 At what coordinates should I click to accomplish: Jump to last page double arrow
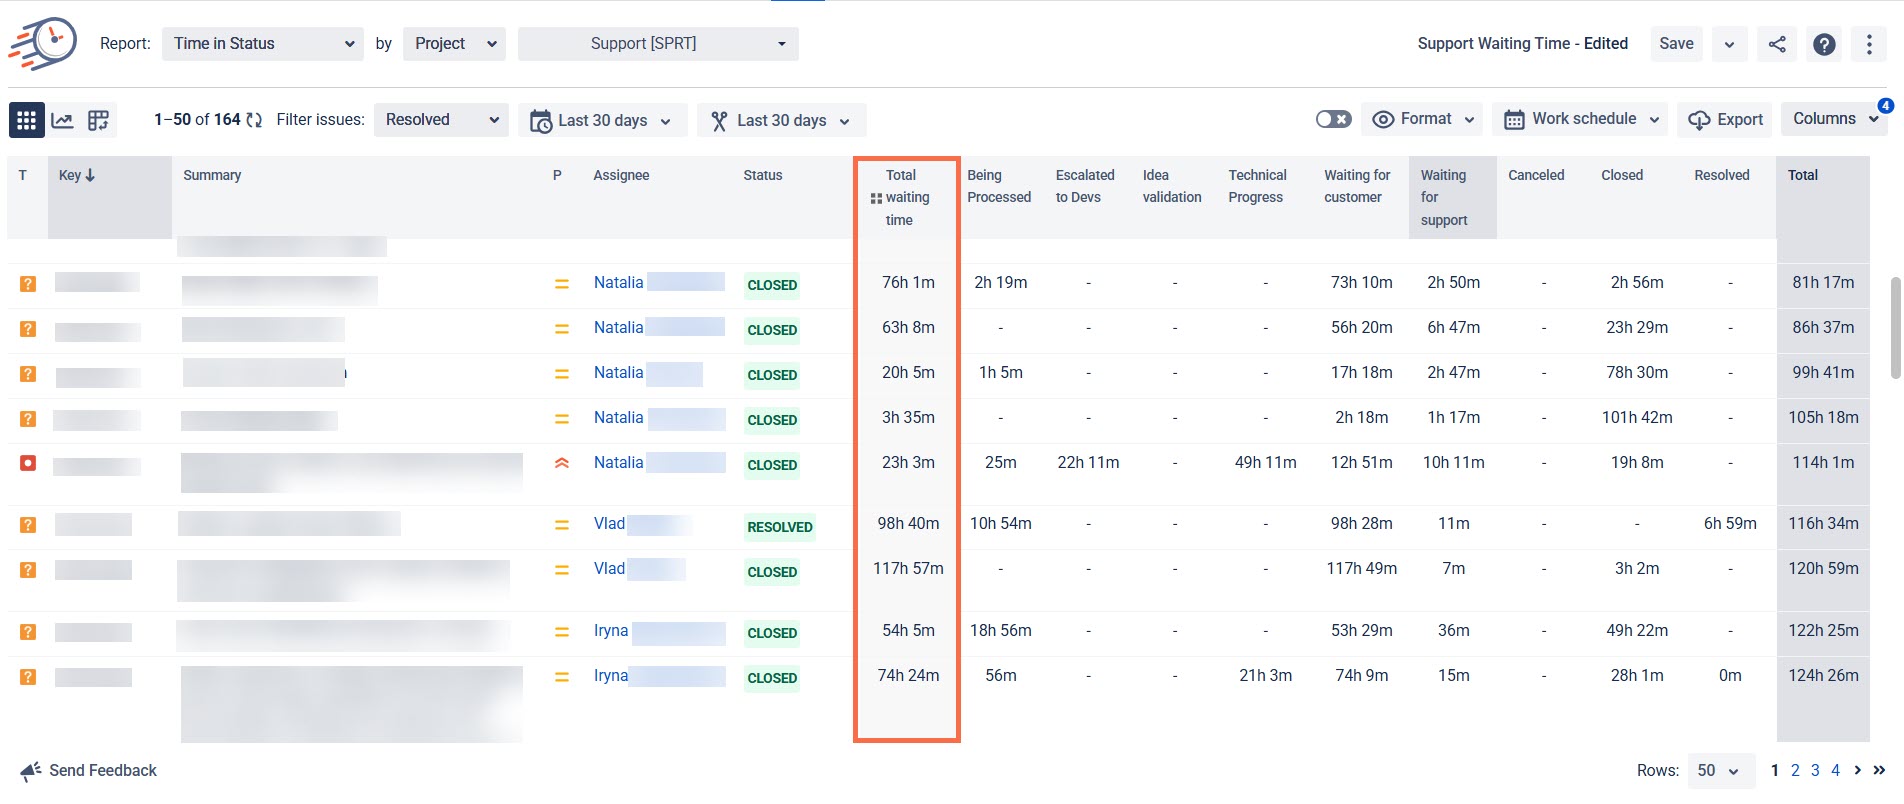click(1879, 770)
